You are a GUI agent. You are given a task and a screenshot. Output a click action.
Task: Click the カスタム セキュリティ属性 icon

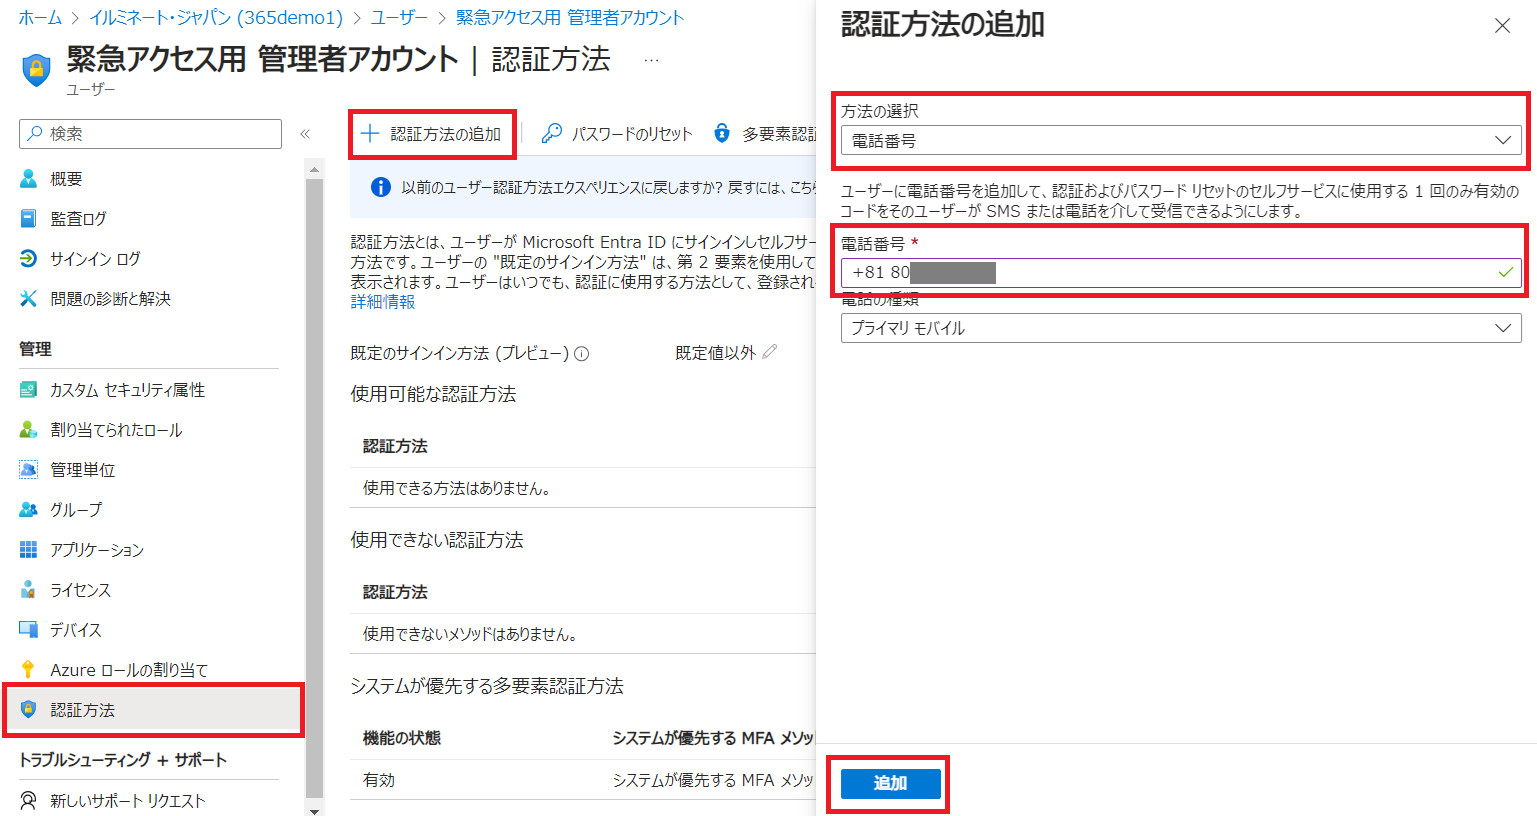(x=29, y=390)
